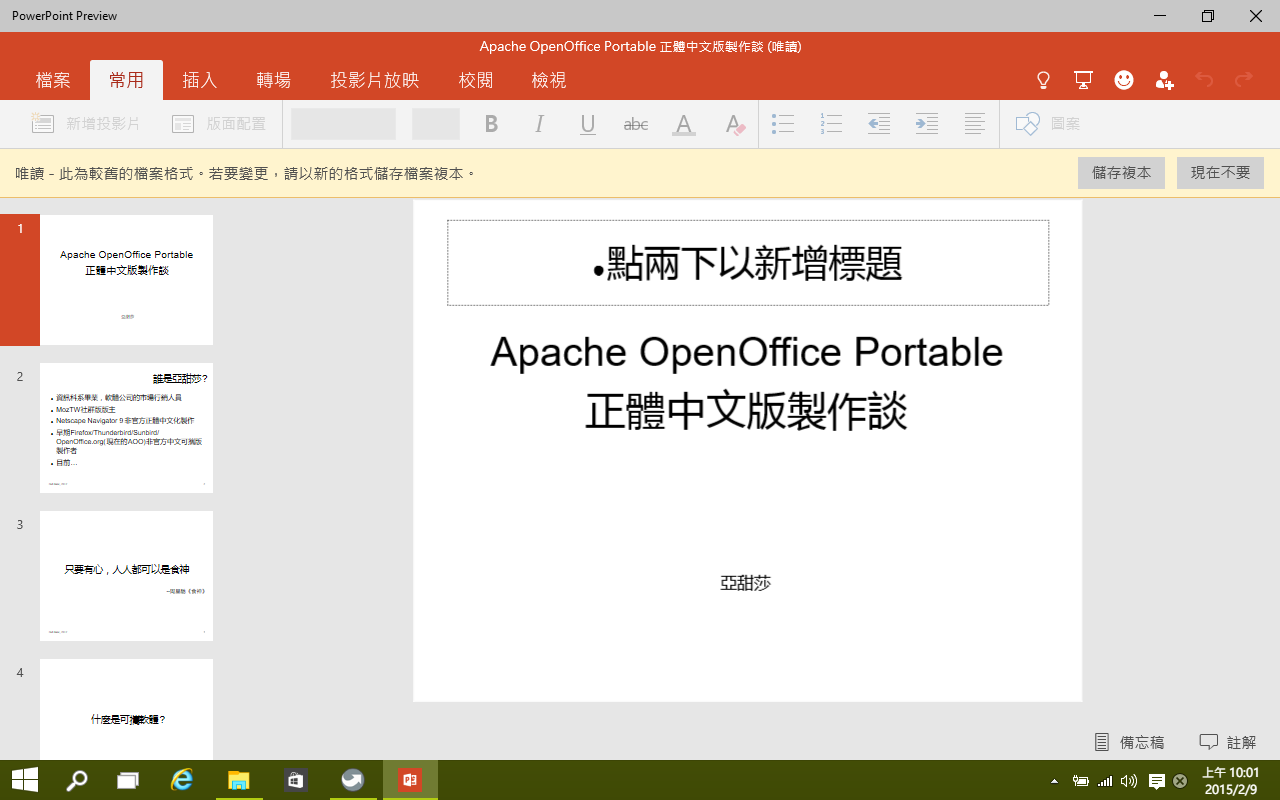
Task: Click the network signal tray icon
Action: click(1105, 781)
